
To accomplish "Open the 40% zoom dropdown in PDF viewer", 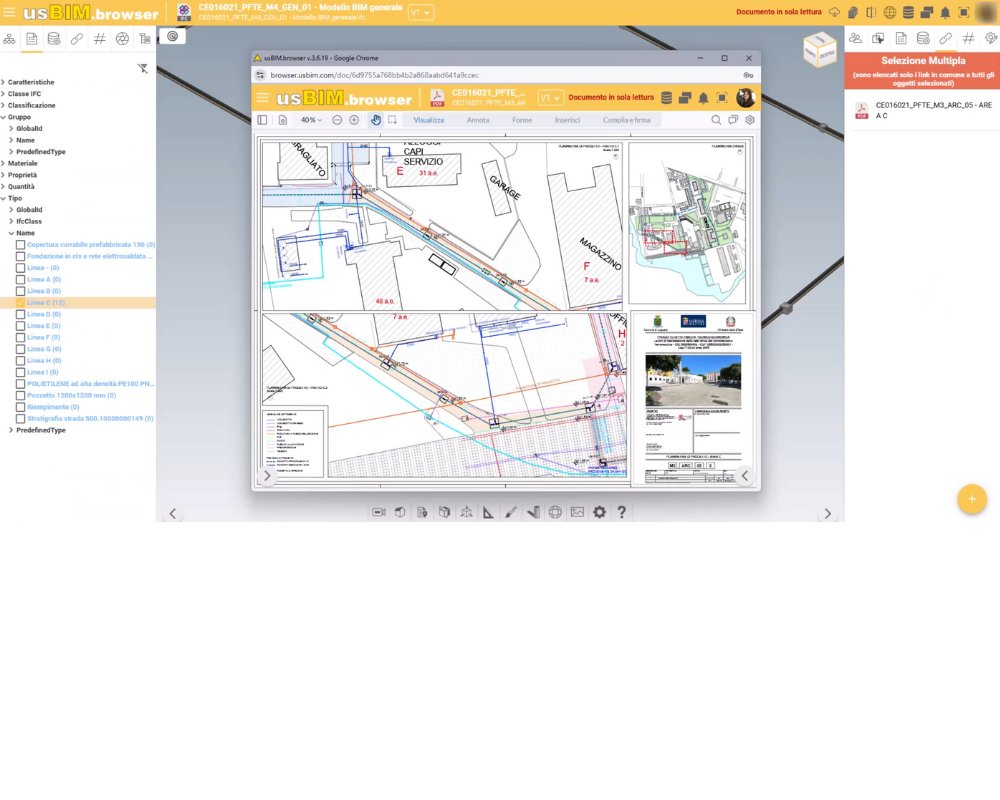I will tap(311, 120).
